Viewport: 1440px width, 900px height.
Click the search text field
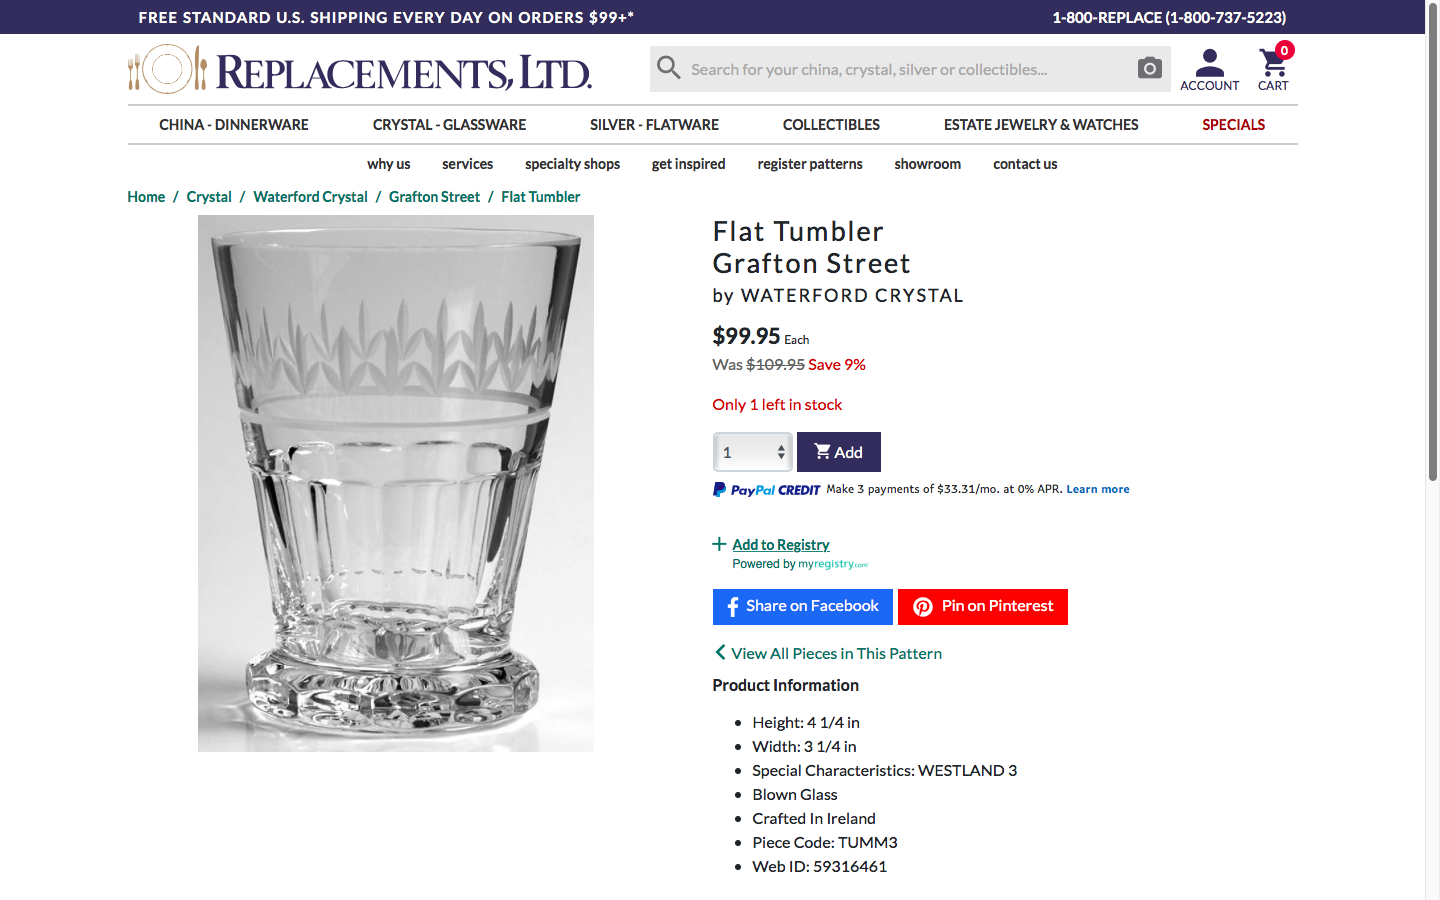908,69
